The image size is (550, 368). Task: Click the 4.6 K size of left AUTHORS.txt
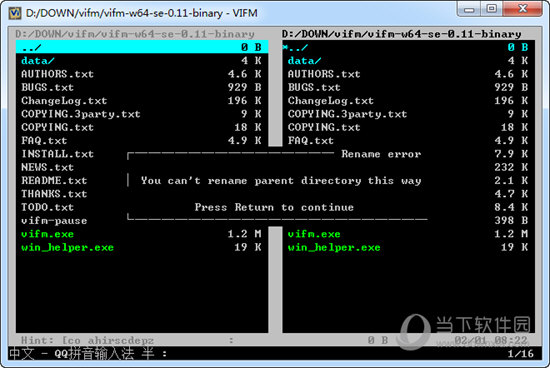[x=244, y=74]
